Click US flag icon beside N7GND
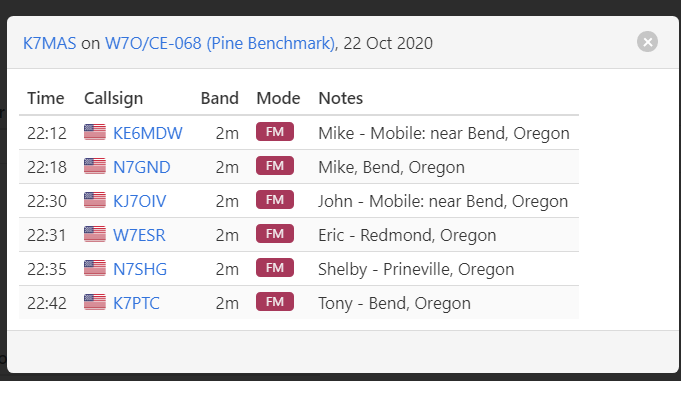Viewport: 684px width, 394px height. click(x=95, y=166)
